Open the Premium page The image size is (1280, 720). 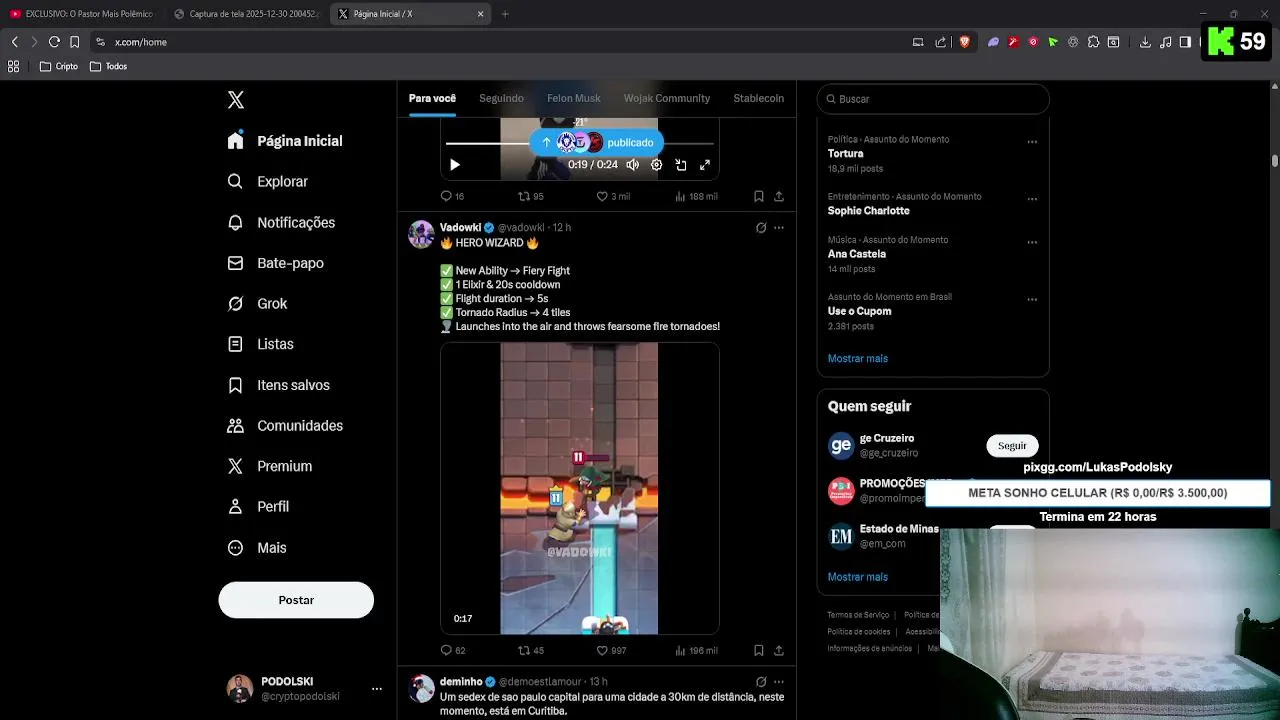[x=270, y=466]
